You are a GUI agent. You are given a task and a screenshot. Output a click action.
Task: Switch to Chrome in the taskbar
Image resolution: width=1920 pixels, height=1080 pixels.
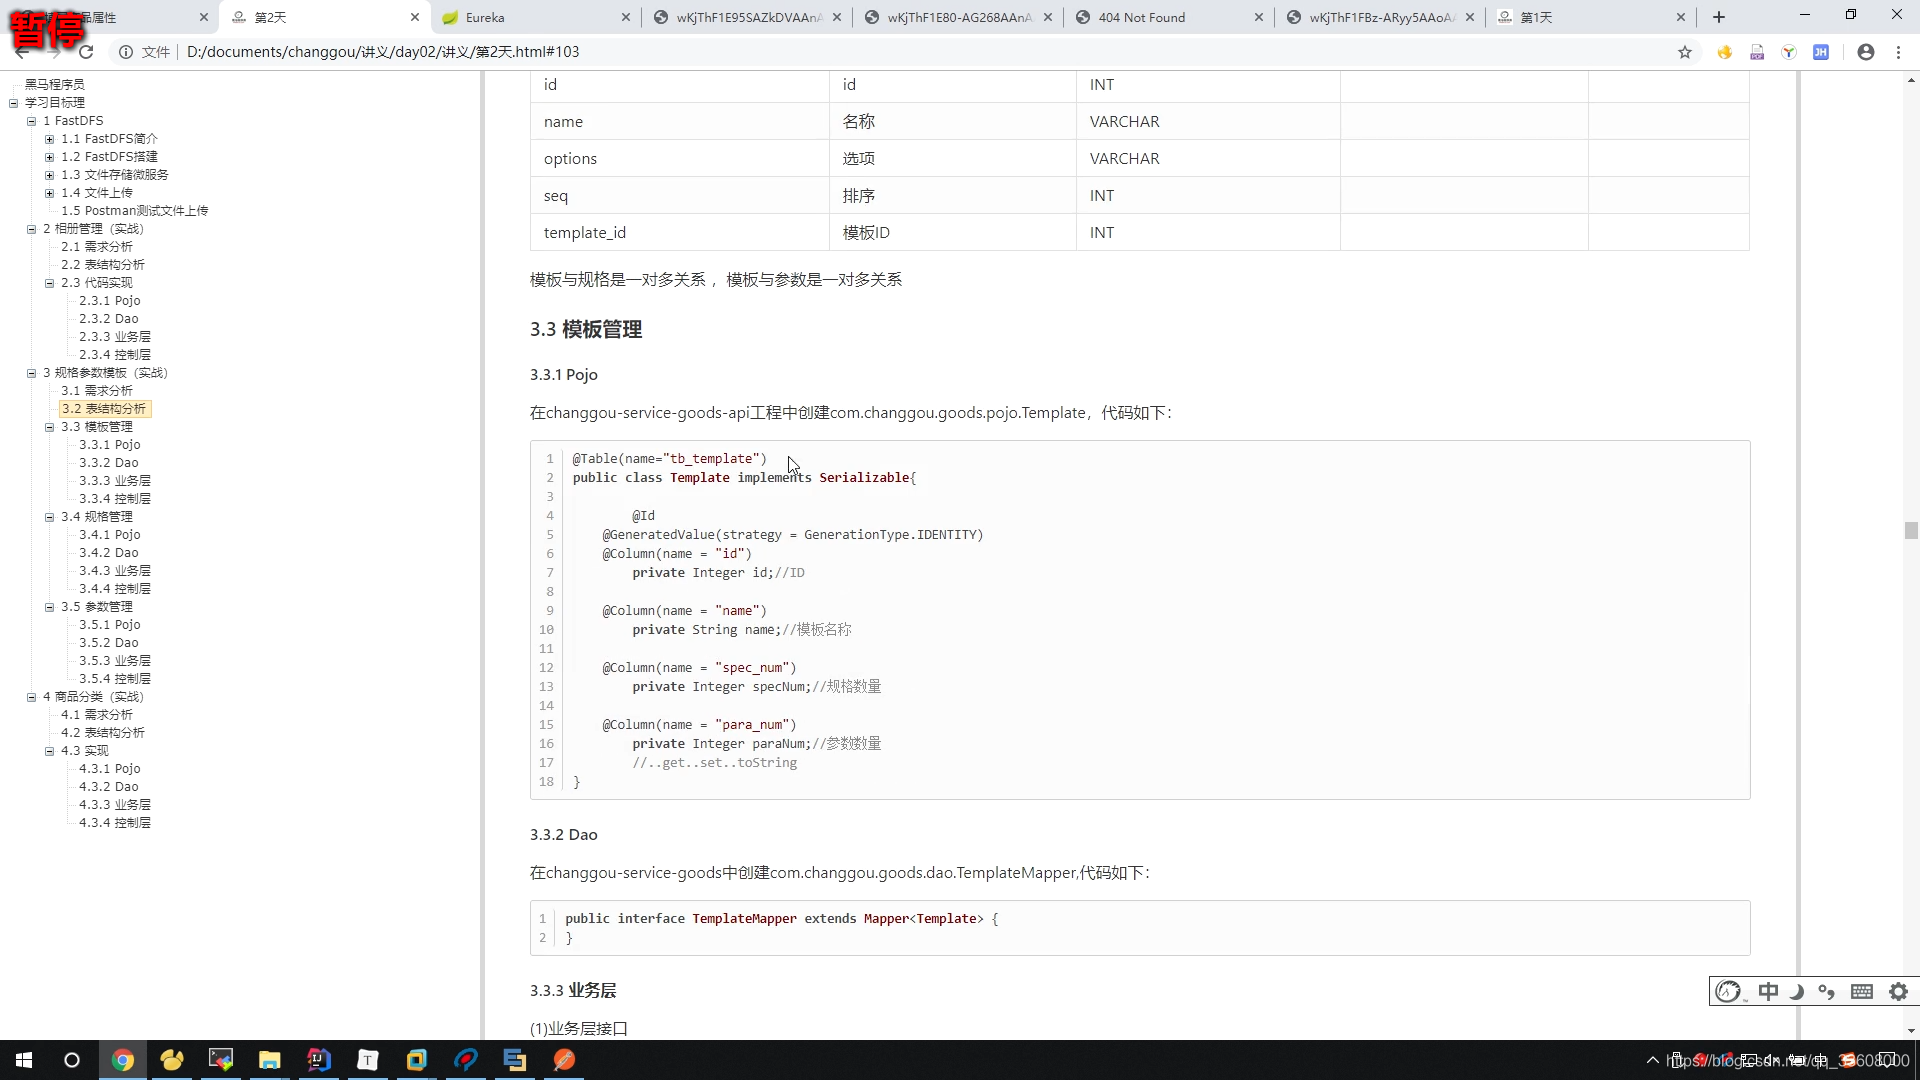[122, 1060]
